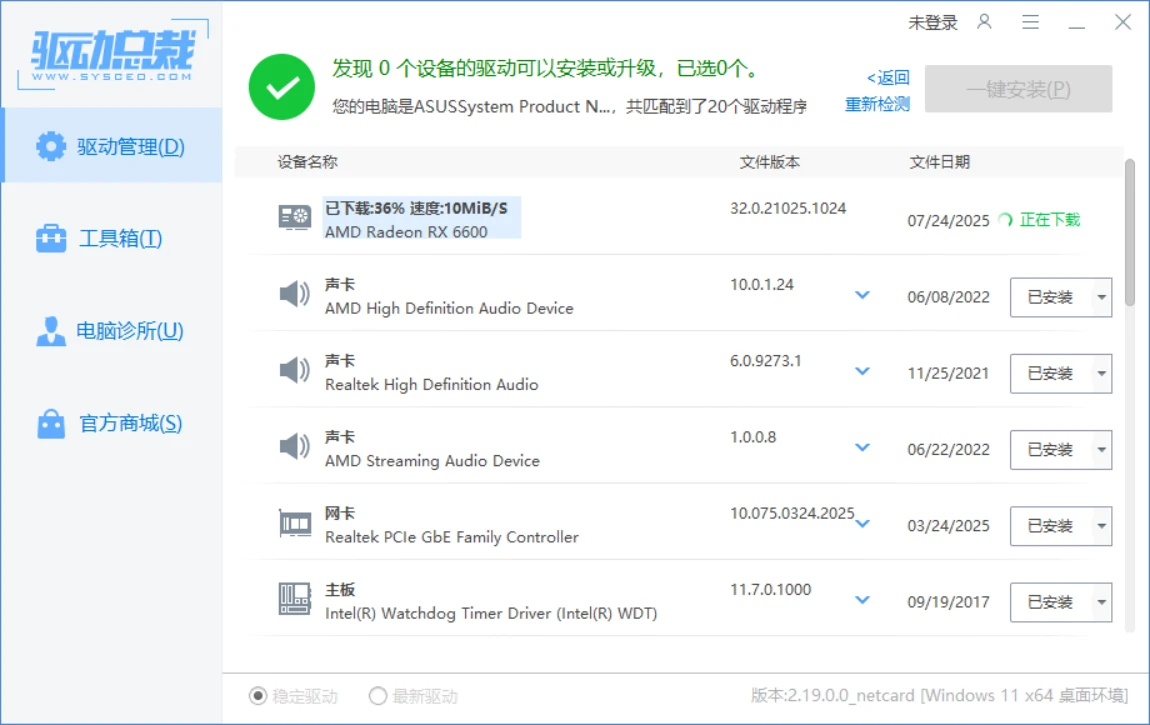
Task: Click the speaker icon for Realtek High Definition Audio
Action: (294, 371)
